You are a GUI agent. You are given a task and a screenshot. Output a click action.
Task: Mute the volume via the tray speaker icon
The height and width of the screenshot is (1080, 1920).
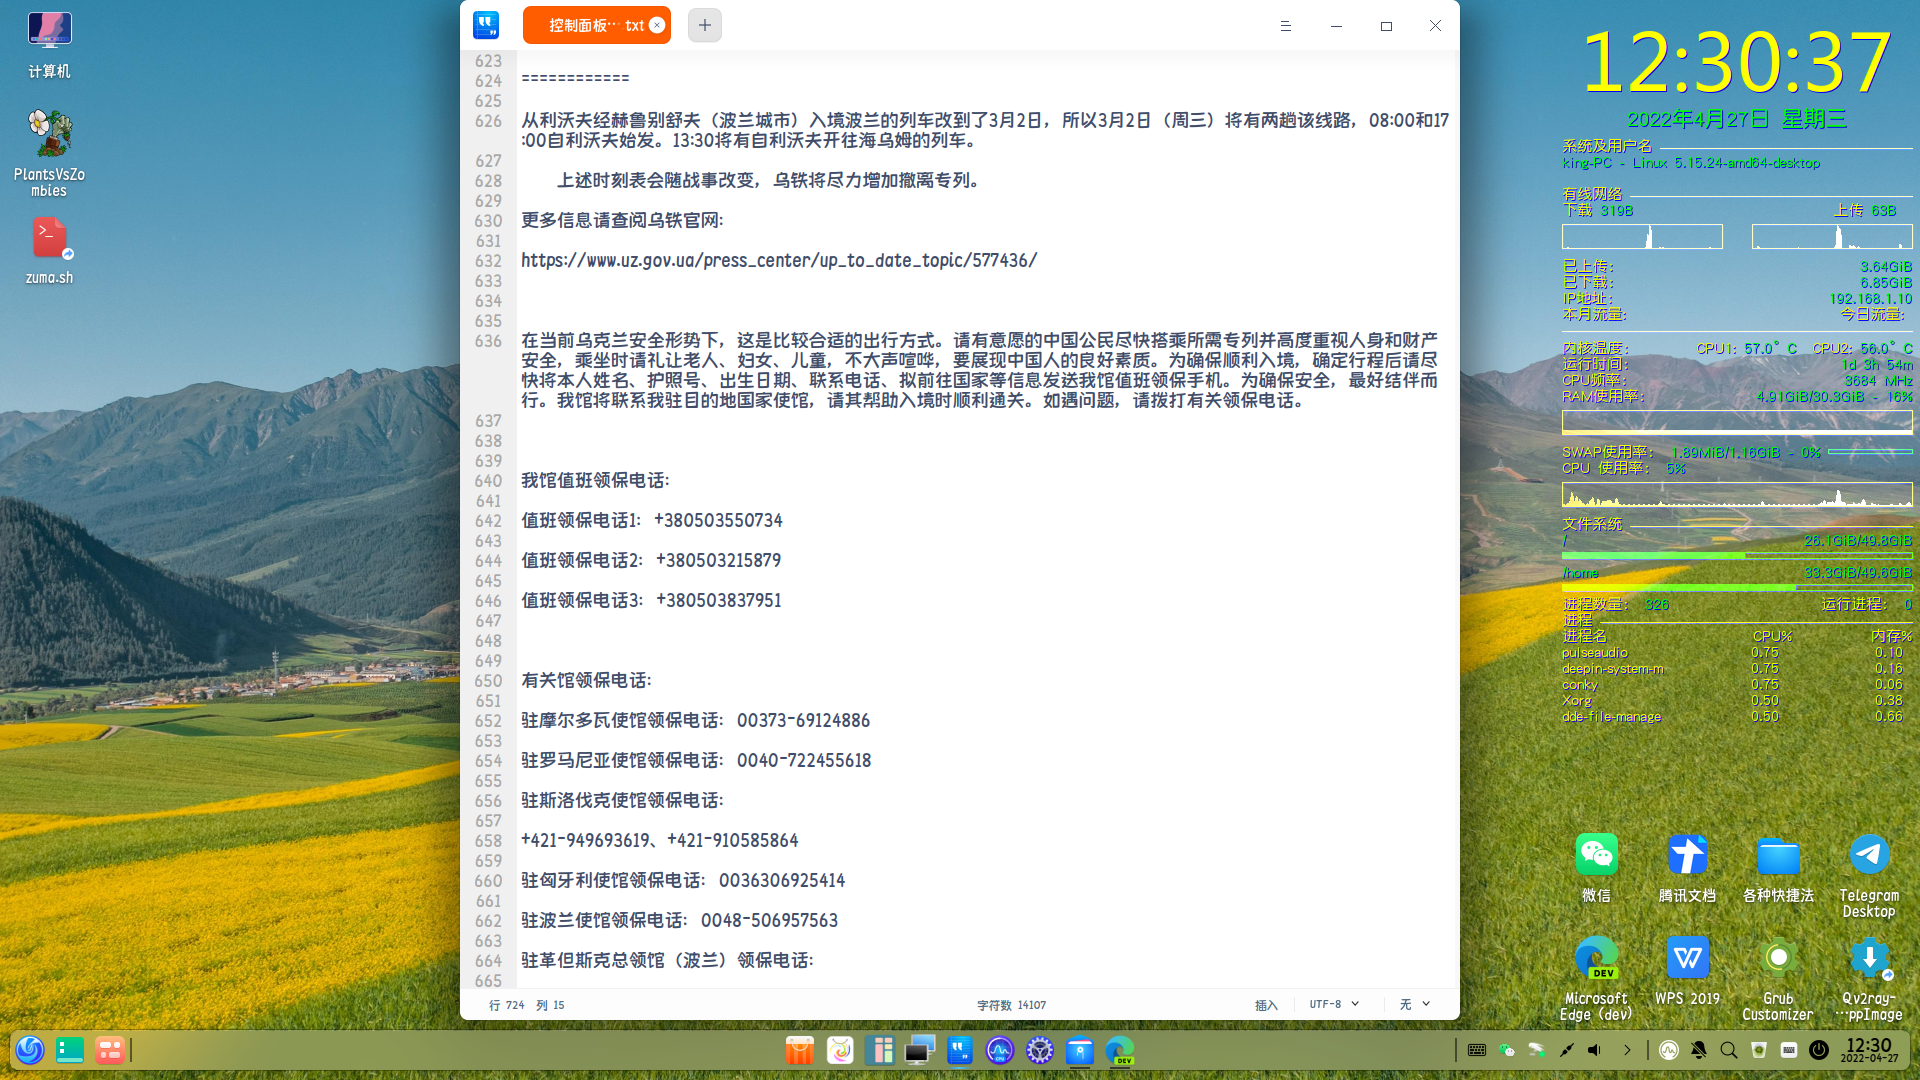(x=1595, y=1050)
